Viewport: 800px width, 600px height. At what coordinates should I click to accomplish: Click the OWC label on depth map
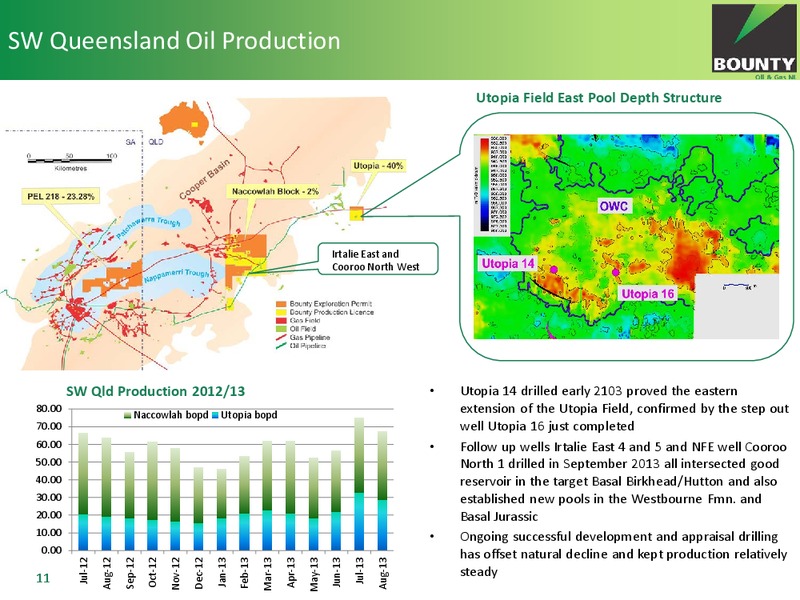[614, 206]
